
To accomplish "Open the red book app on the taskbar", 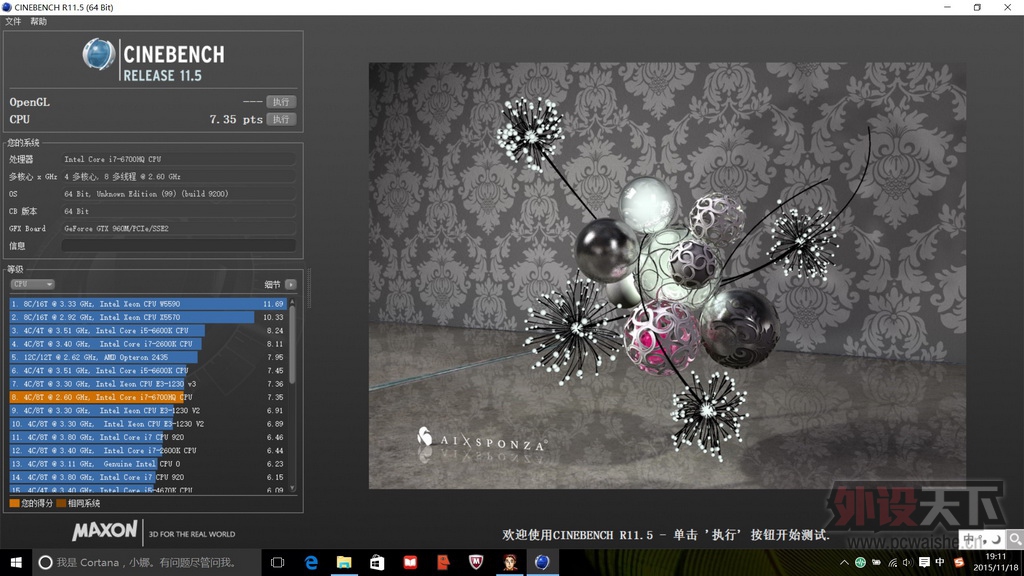I will coord(410,562).
